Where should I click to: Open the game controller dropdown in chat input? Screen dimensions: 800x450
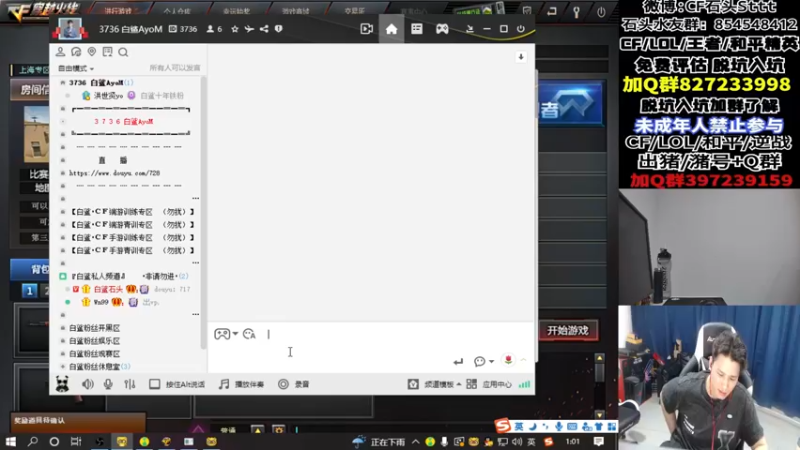point(226,334)
